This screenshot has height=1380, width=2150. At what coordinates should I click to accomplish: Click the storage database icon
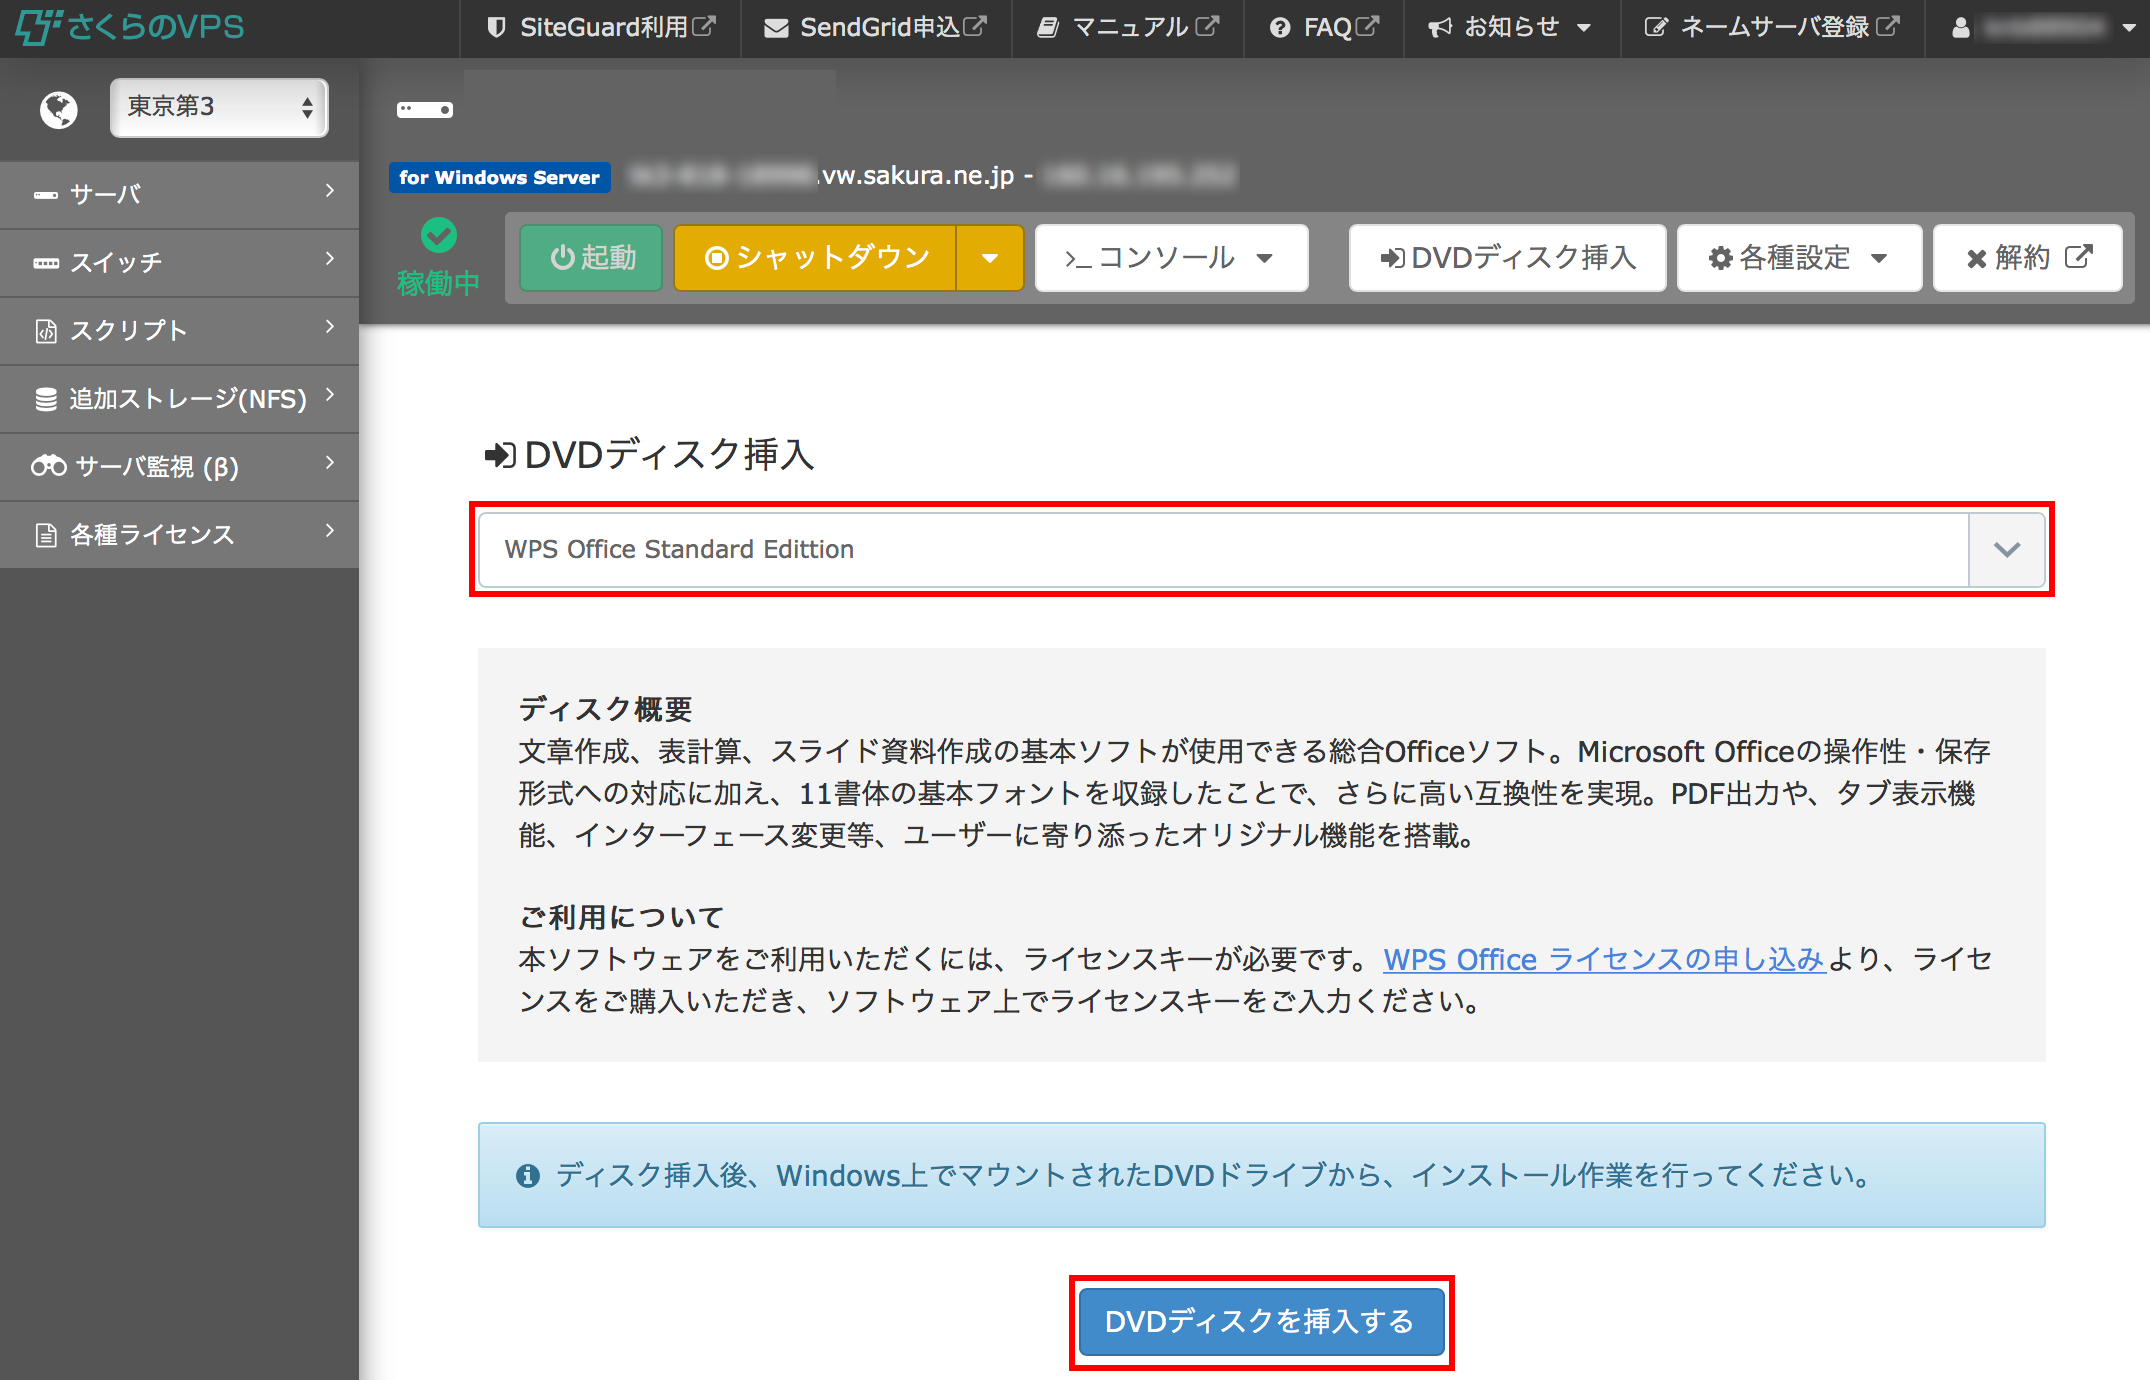pos(46,399)
